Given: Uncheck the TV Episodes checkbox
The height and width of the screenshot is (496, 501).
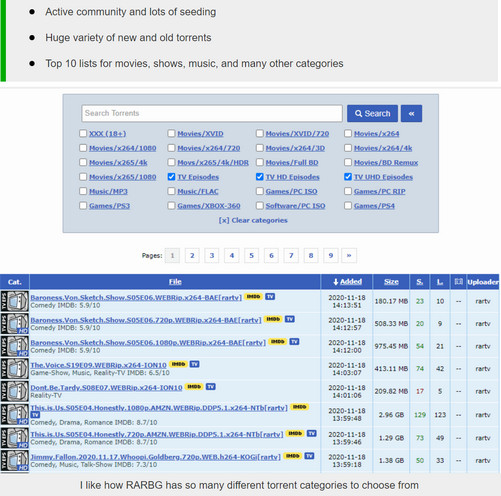Looking at the screenshot, I should pyautogui.click(x=171, y=177).
